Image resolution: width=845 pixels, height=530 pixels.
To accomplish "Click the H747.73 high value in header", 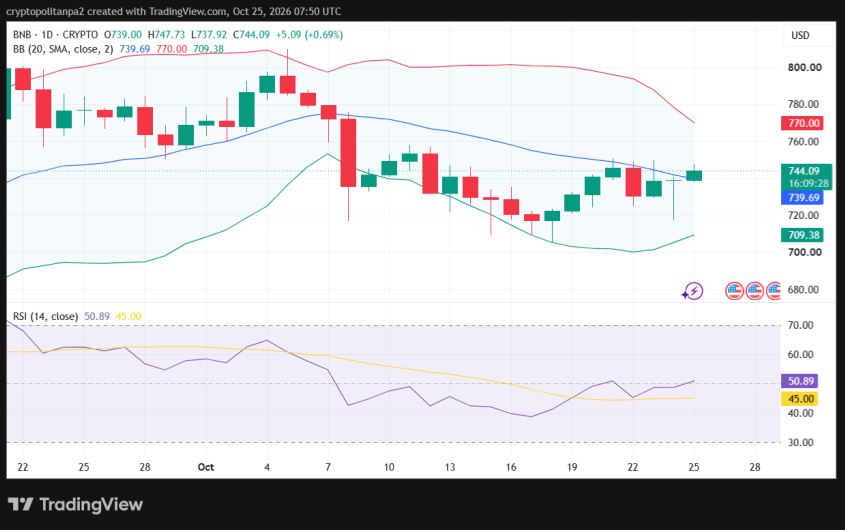I will tap(167, 35).
